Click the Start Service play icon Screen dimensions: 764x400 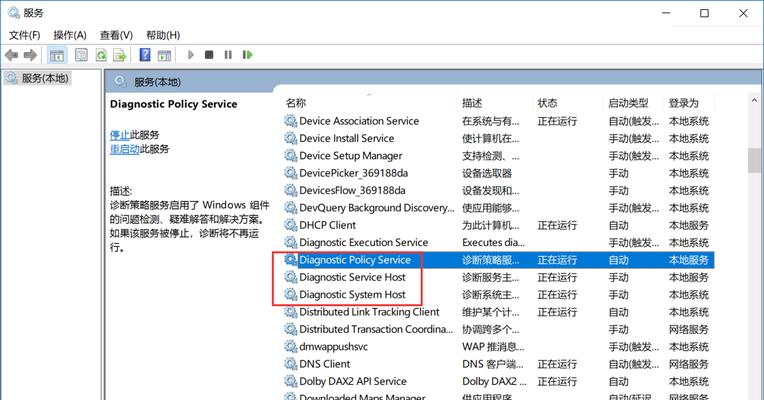click(191, 55)
